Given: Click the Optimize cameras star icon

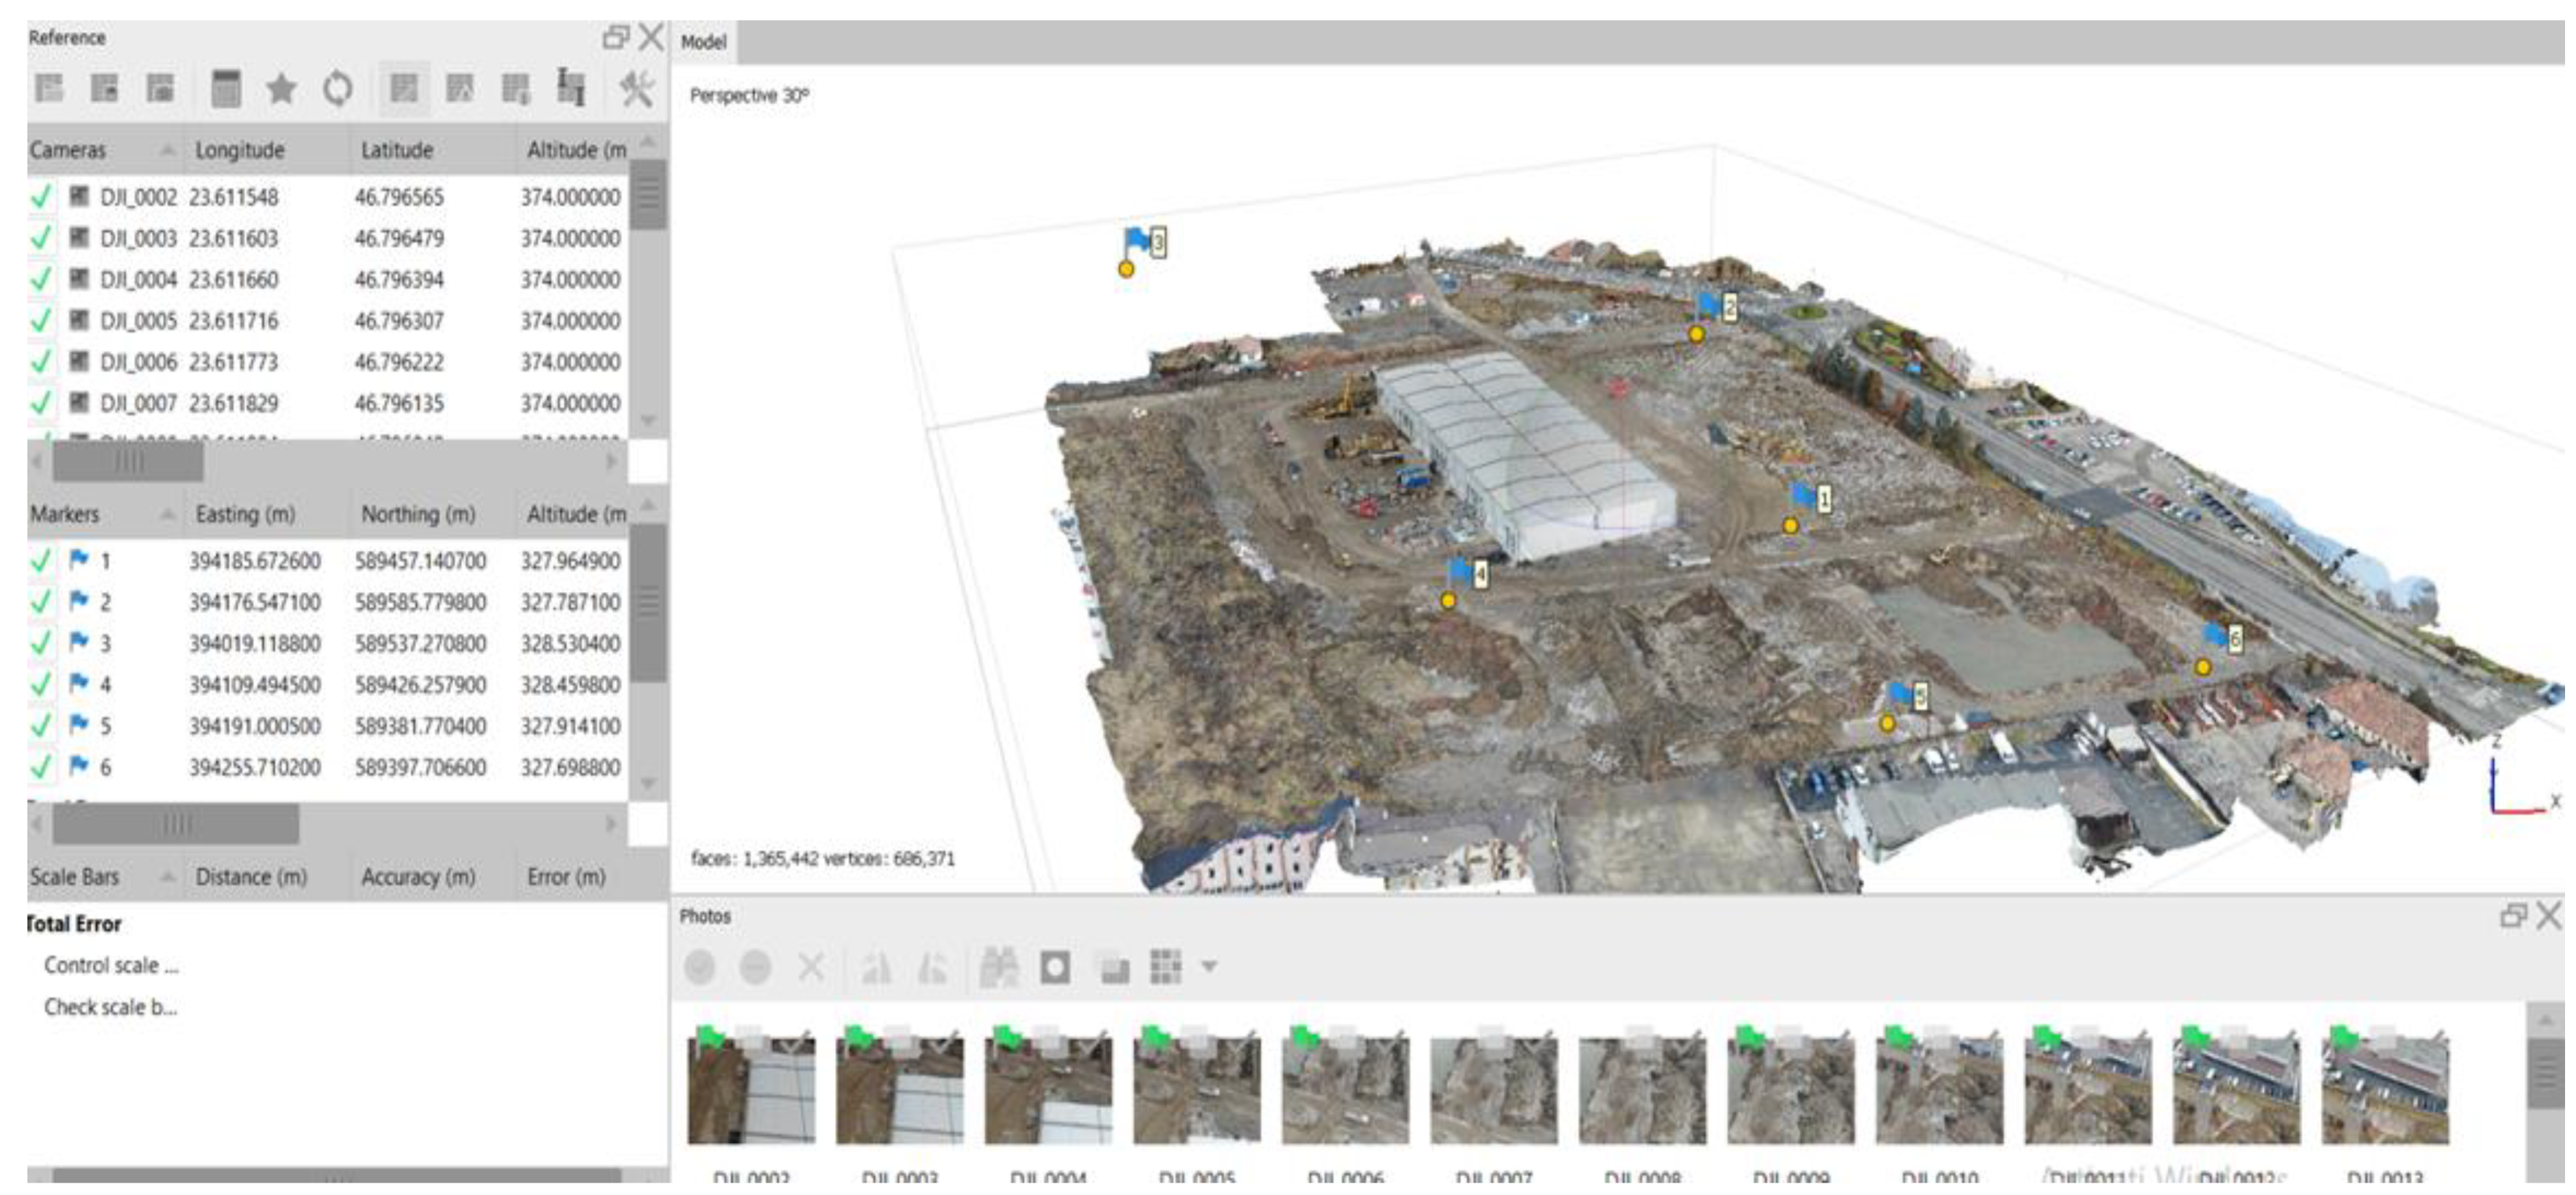Looking at the screenshot, I should [x=281, y=89].
